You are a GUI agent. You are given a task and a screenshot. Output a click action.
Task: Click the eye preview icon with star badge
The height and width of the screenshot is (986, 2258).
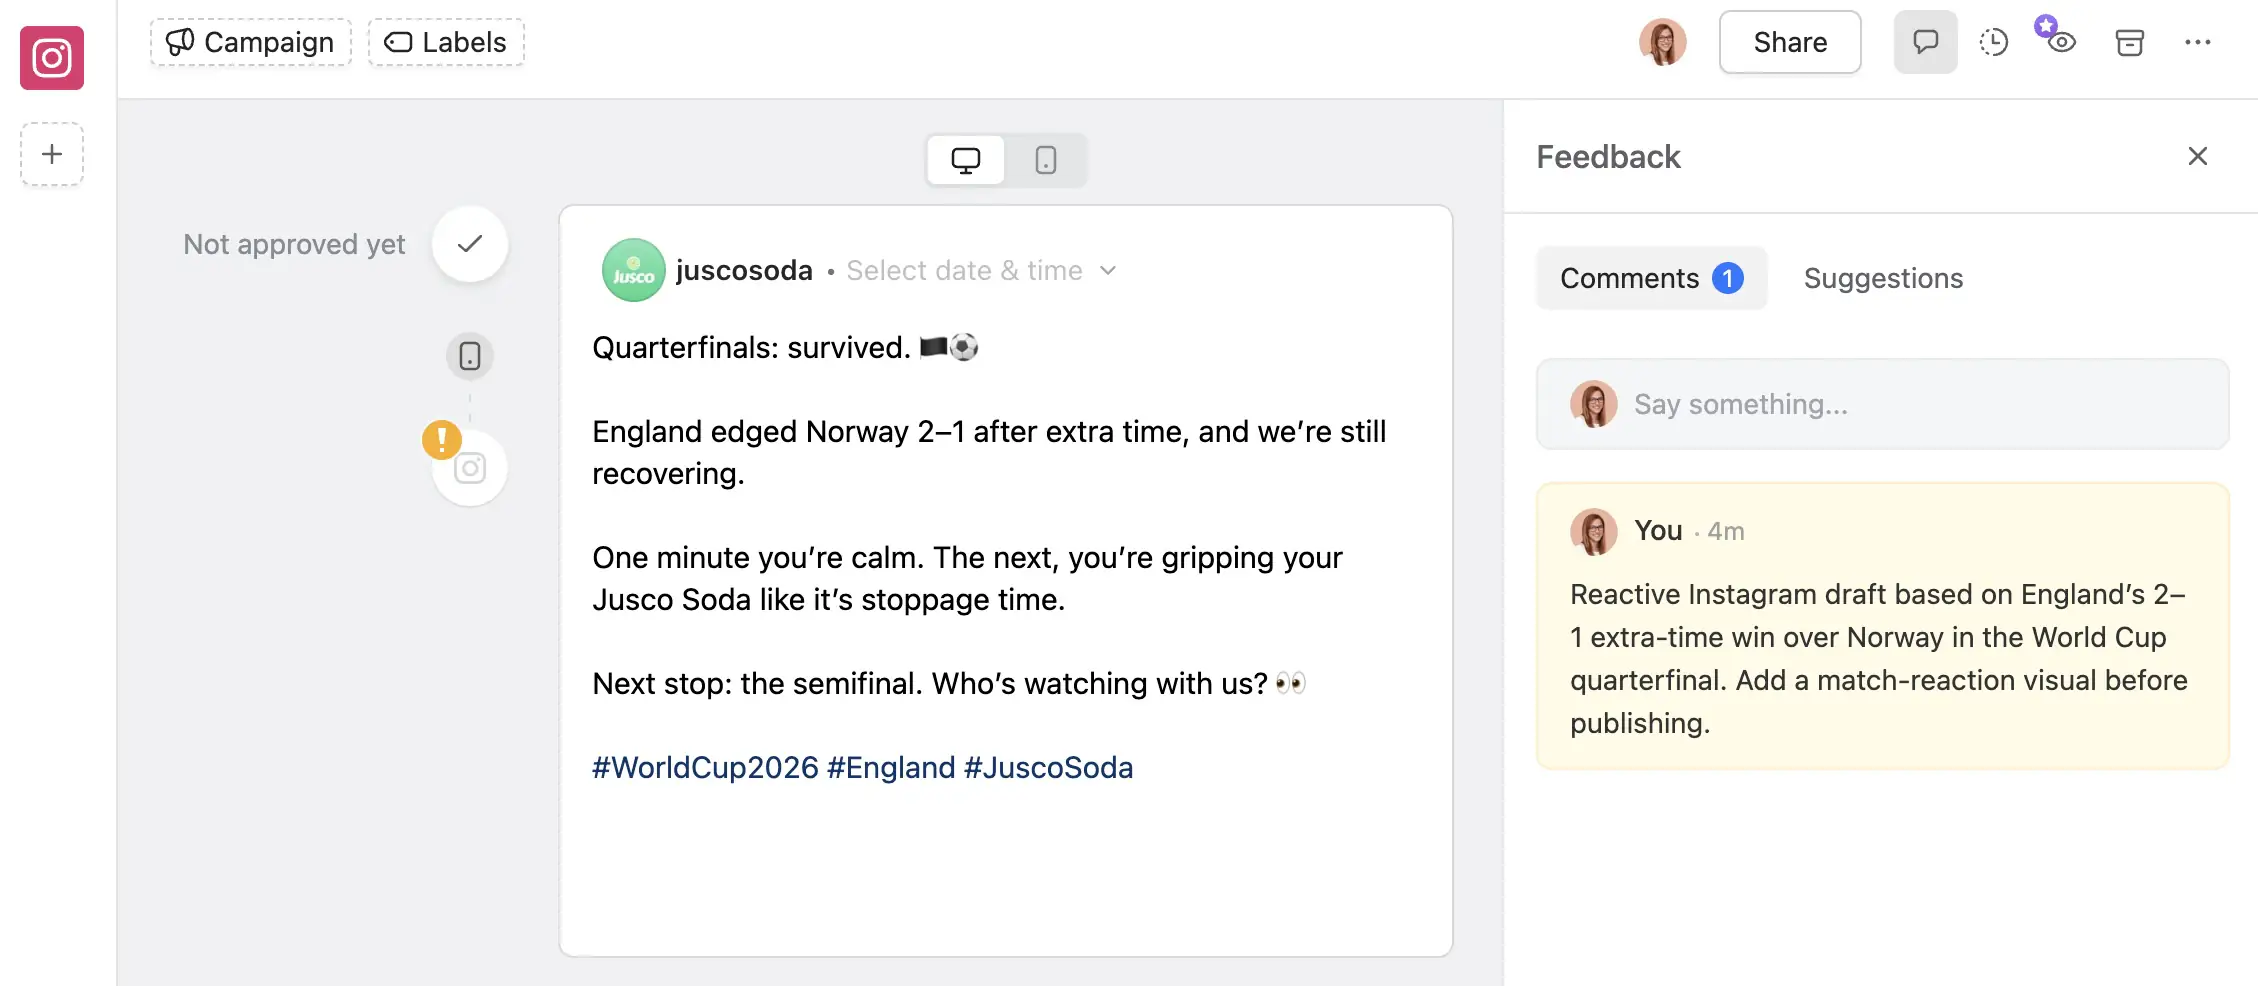(x=2060, y=42)
